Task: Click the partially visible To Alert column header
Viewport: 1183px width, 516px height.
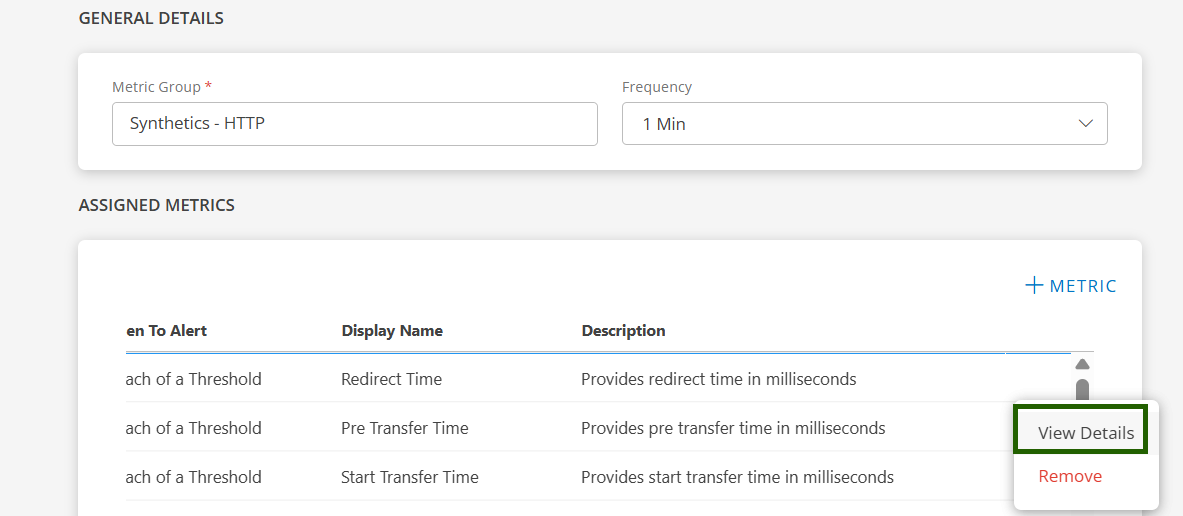Action: (x=167, y=331)
